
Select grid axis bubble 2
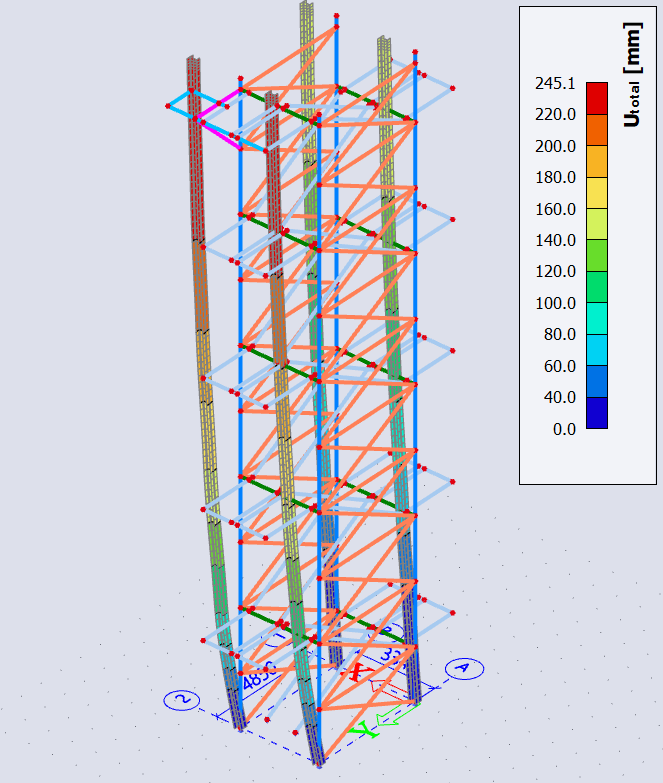point(182,699)
